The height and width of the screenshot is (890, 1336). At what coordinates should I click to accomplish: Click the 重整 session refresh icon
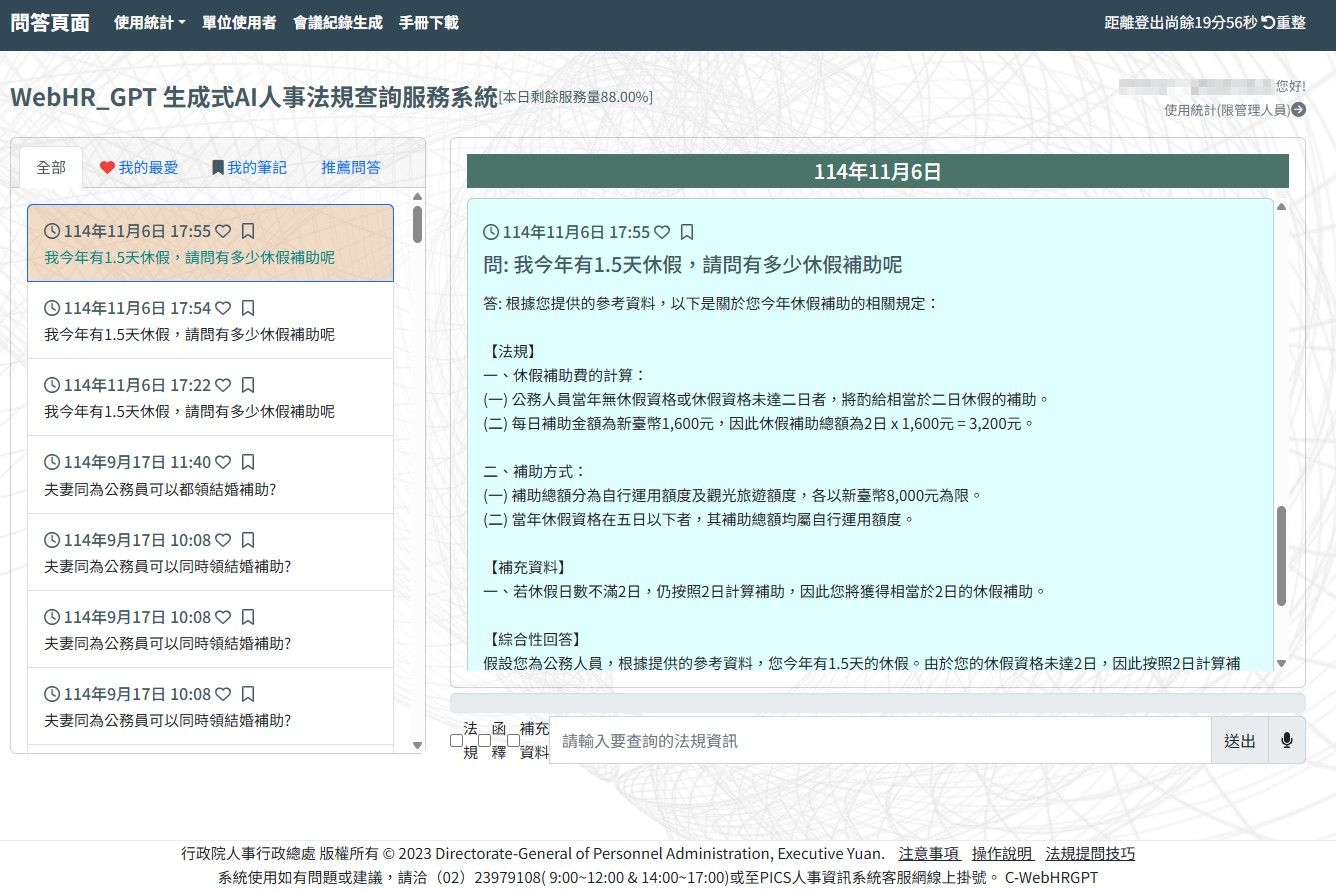[x=1268, y=22]
